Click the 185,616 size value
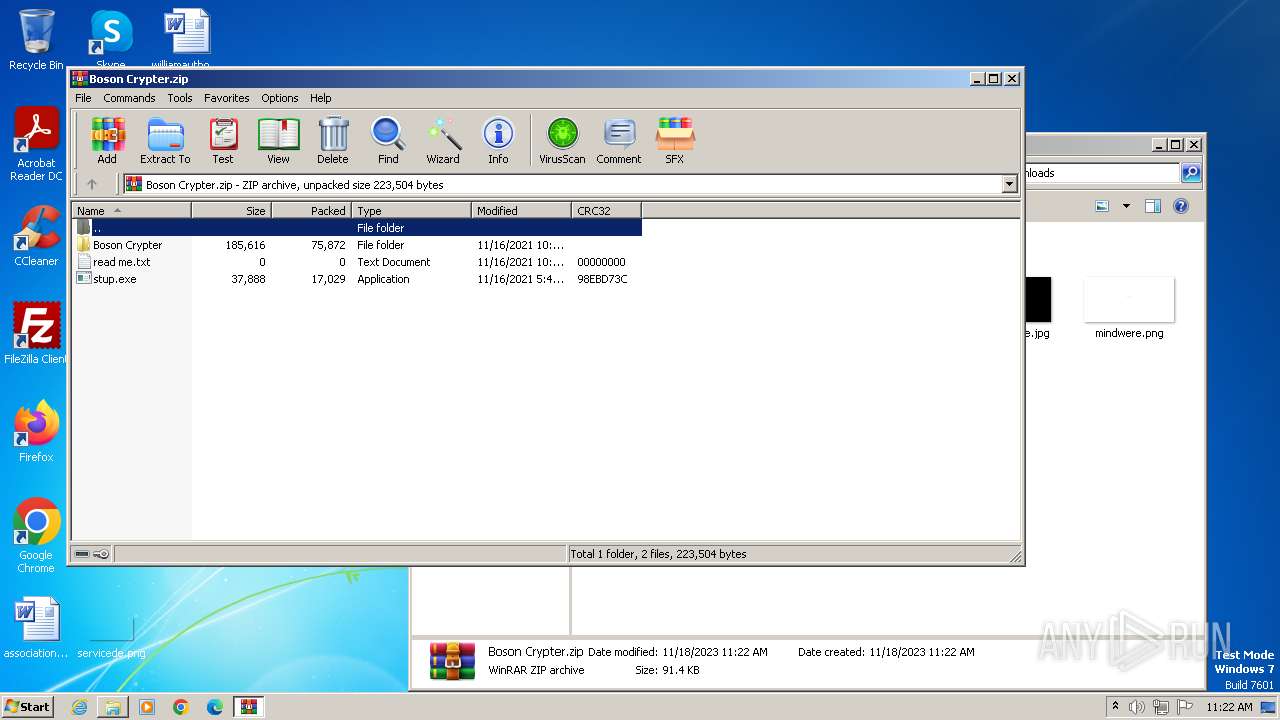This screenshot has height=720, width=1280. point(245,245)
